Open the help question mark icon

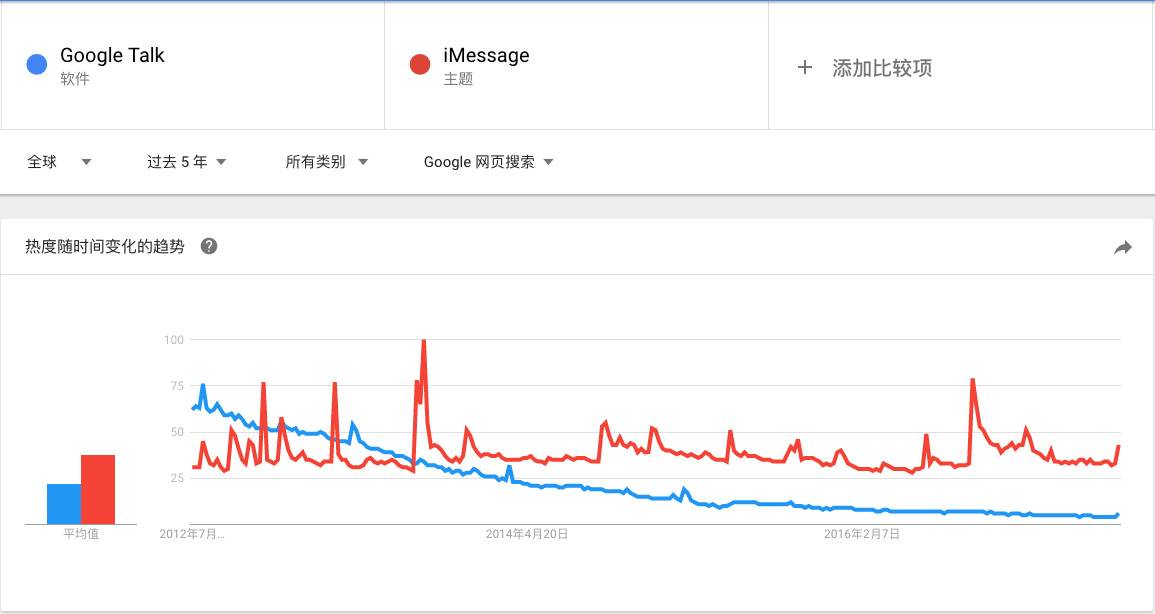tap(209, 247)
